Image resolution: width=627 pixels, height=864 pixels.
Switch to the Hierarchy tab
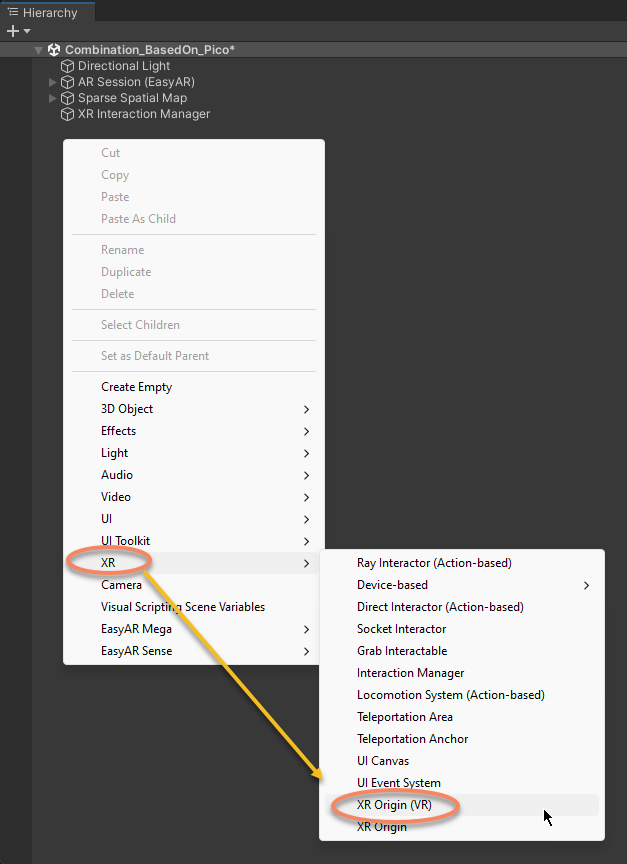coord(48,12)
